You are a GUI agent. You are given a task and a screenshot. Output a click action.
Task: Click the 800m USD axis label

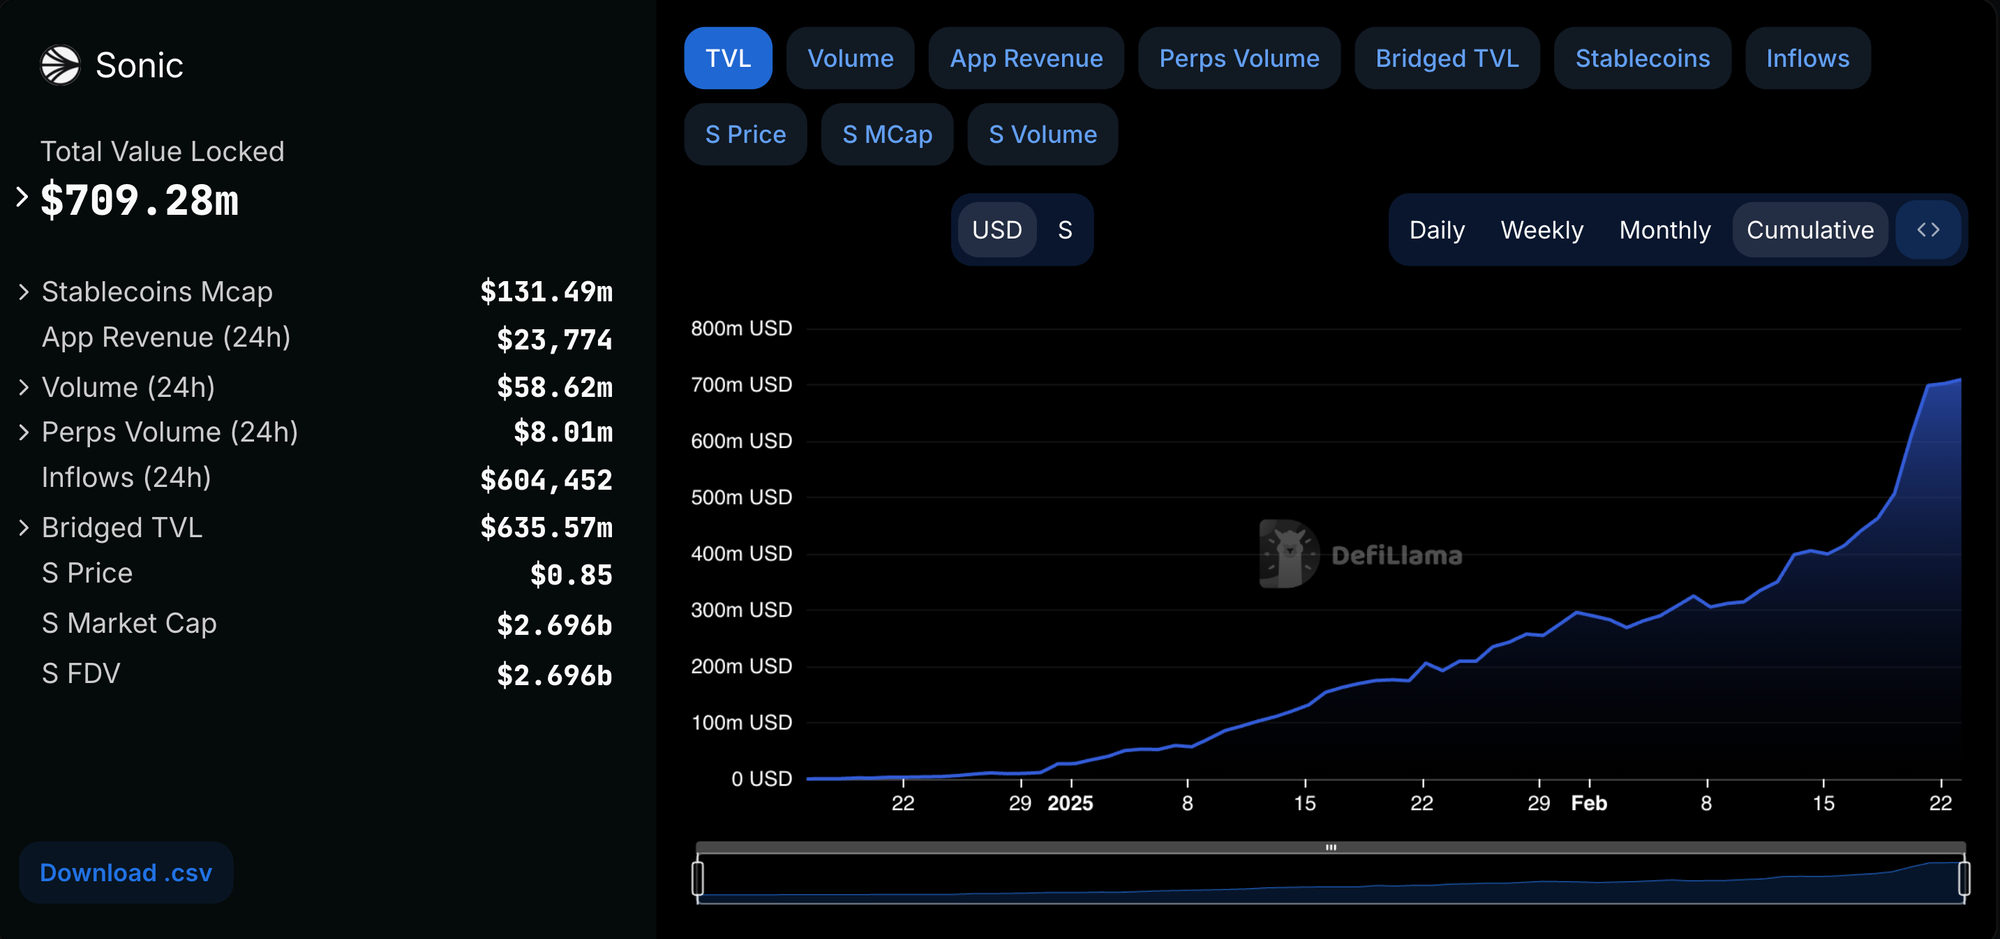[741, 328]
